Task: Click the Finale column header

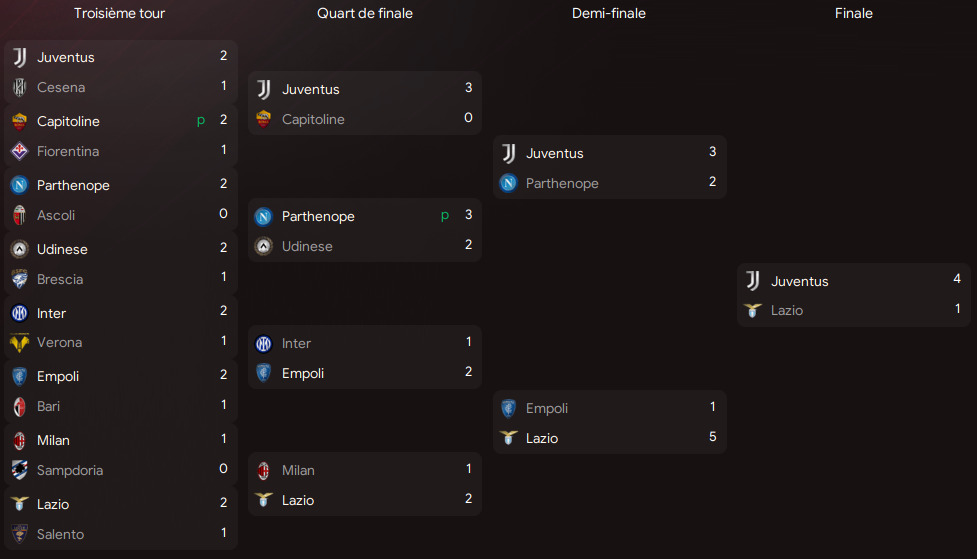Action: tap(854, 13)
